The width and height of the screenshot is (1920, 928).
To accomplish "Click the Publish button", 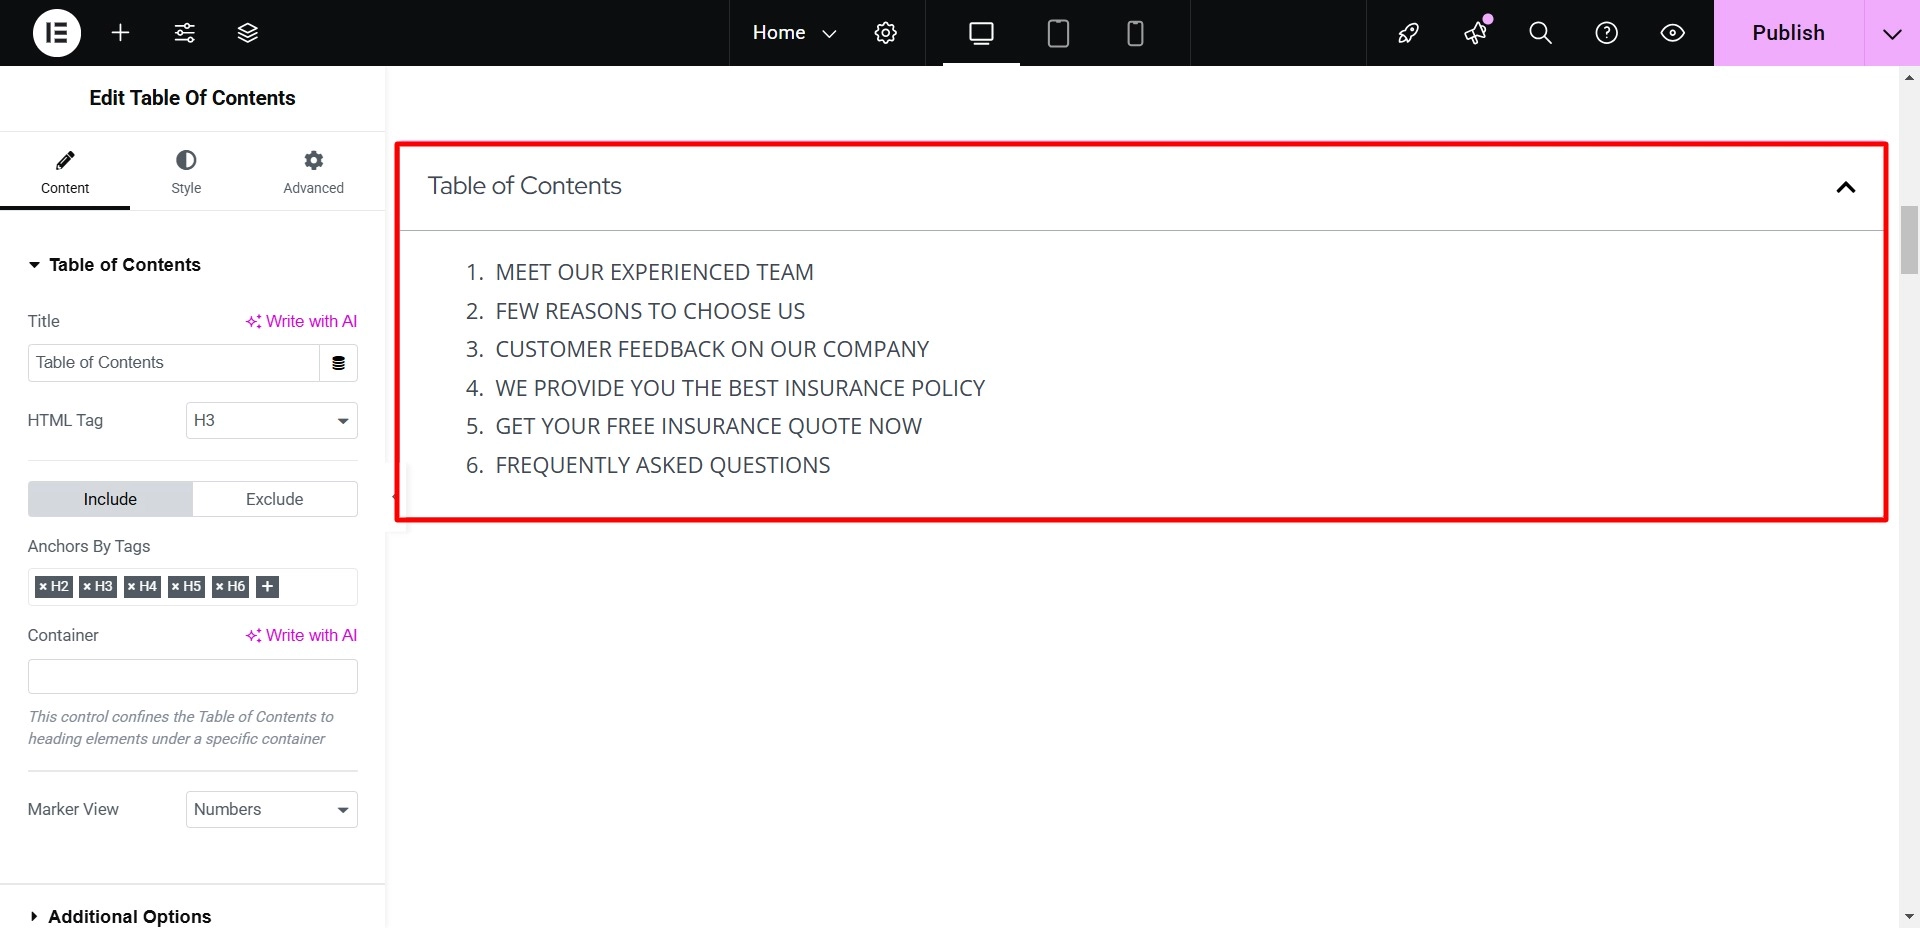I will [x=1788, y=33].
